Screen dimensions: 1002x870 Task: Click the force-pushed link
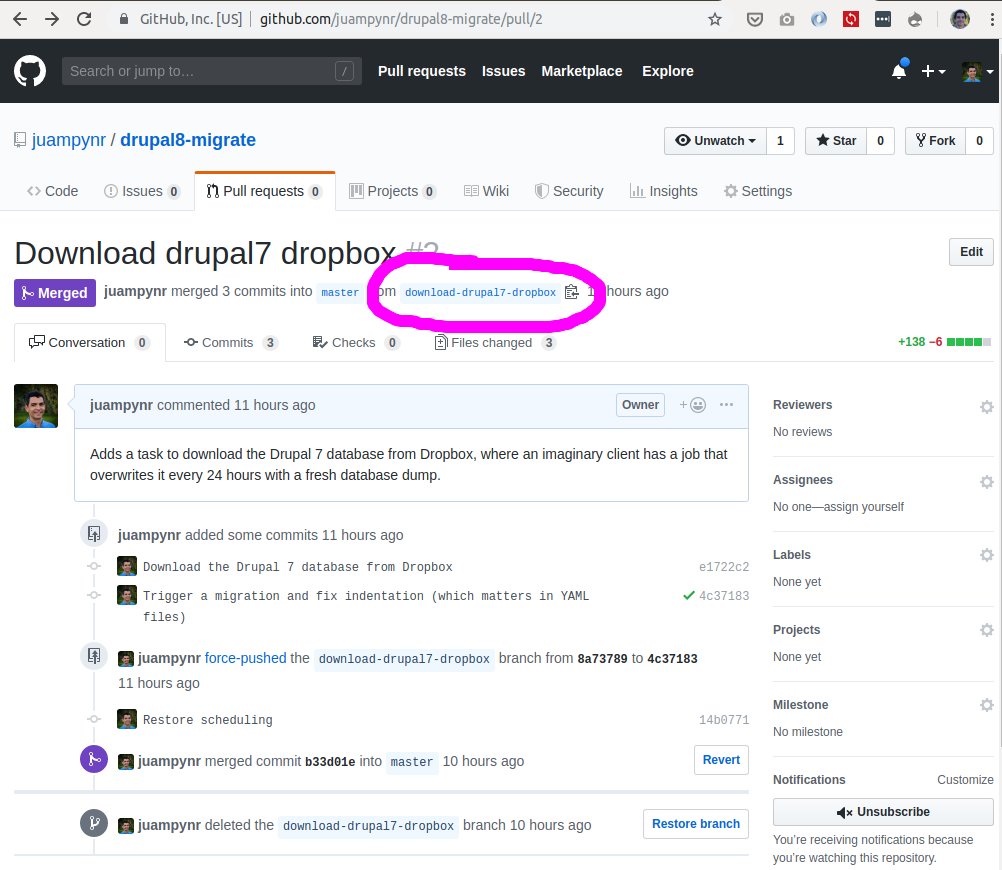[245, 658]
